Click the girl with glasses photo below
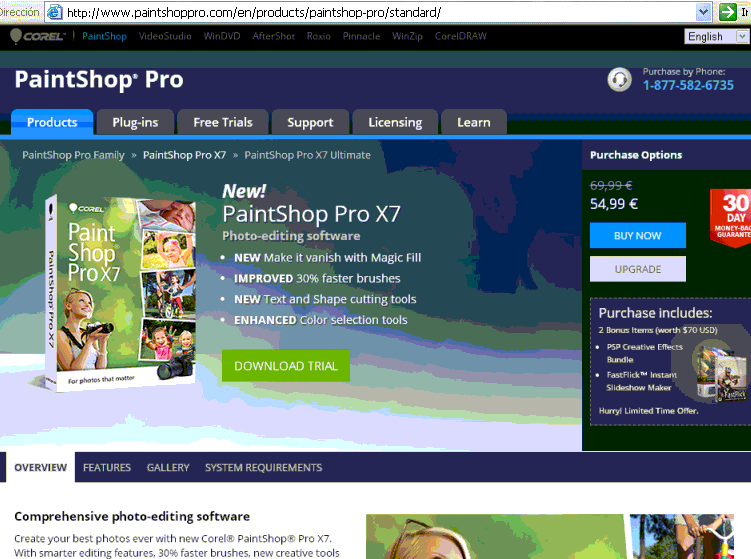This screenshot has width=751, height=559. (496, 536)
